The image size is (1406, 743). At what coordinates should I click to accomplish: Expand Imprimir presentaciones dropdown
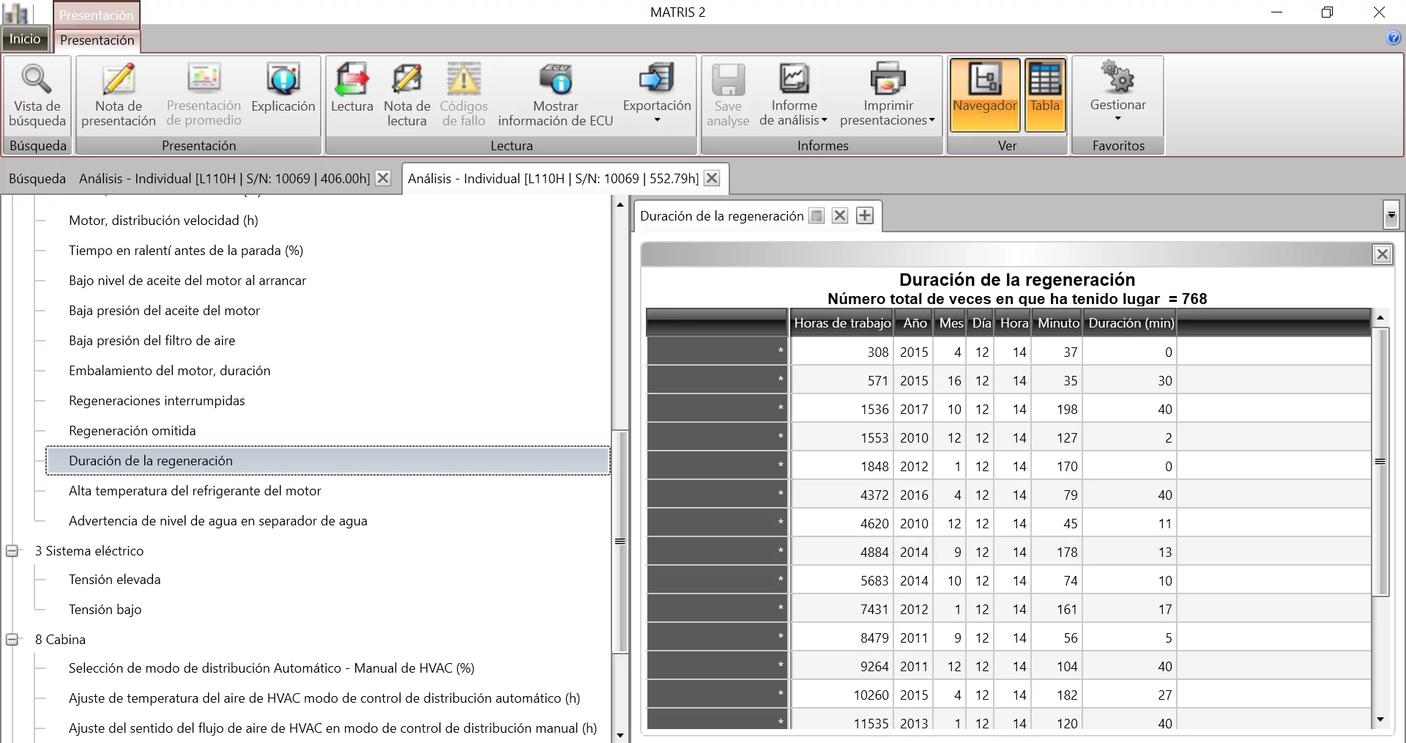888,95
